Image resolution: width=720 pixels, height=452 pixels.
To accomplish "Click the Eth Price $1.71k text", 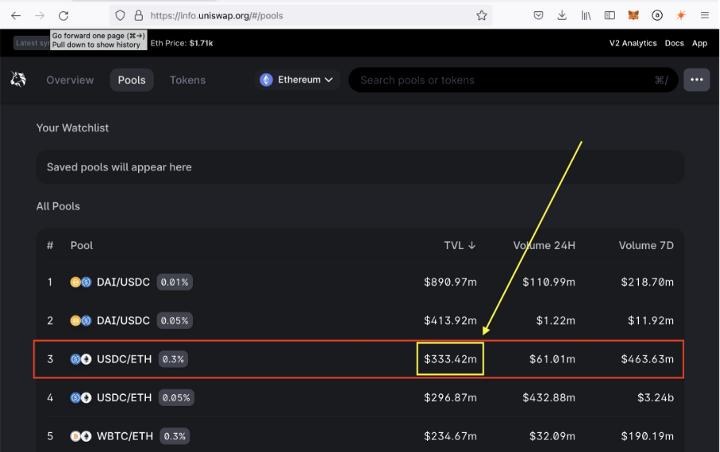I will [182, 43].
